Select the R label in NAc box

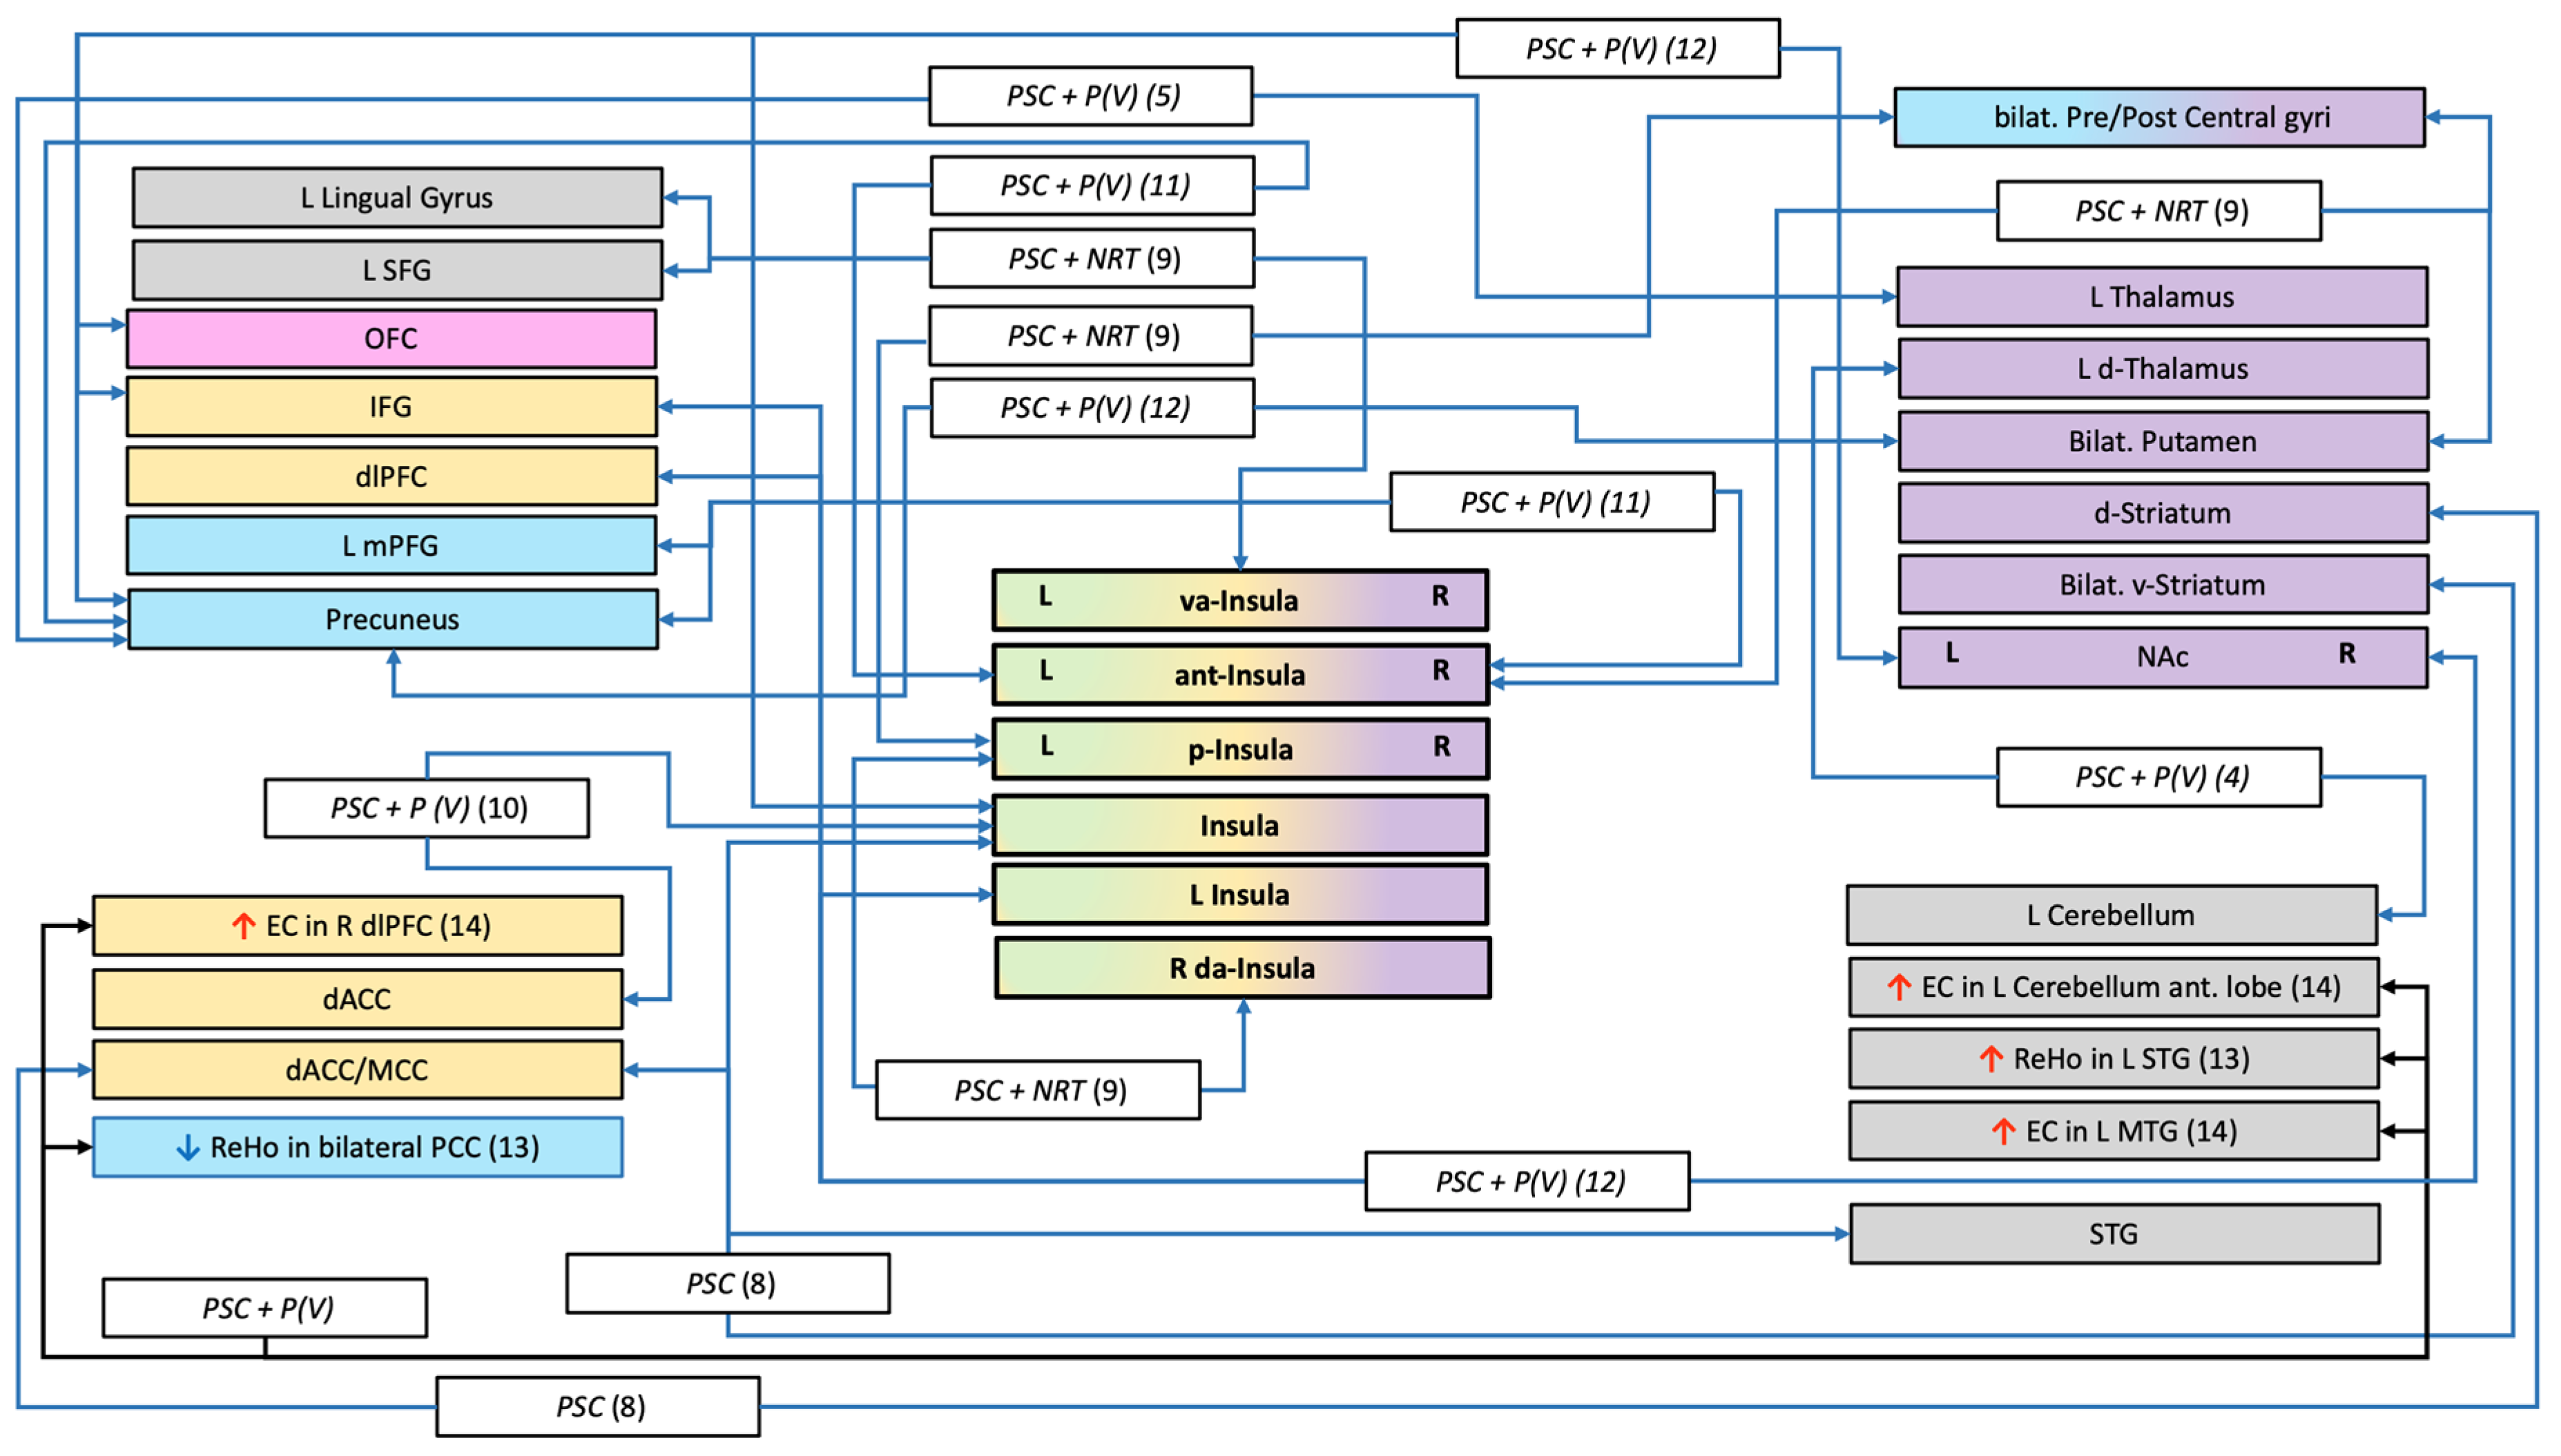click(2346, 654)
